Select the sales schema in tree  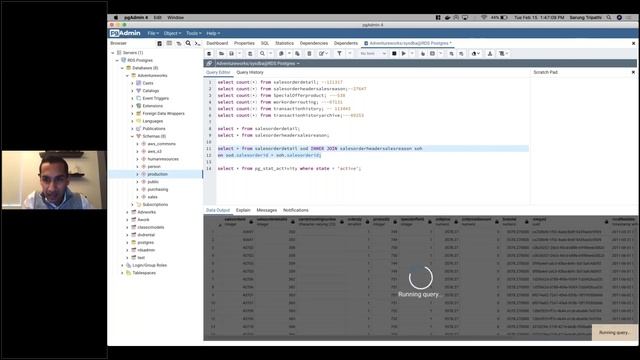pyautogui.click(x=153, y=197)
